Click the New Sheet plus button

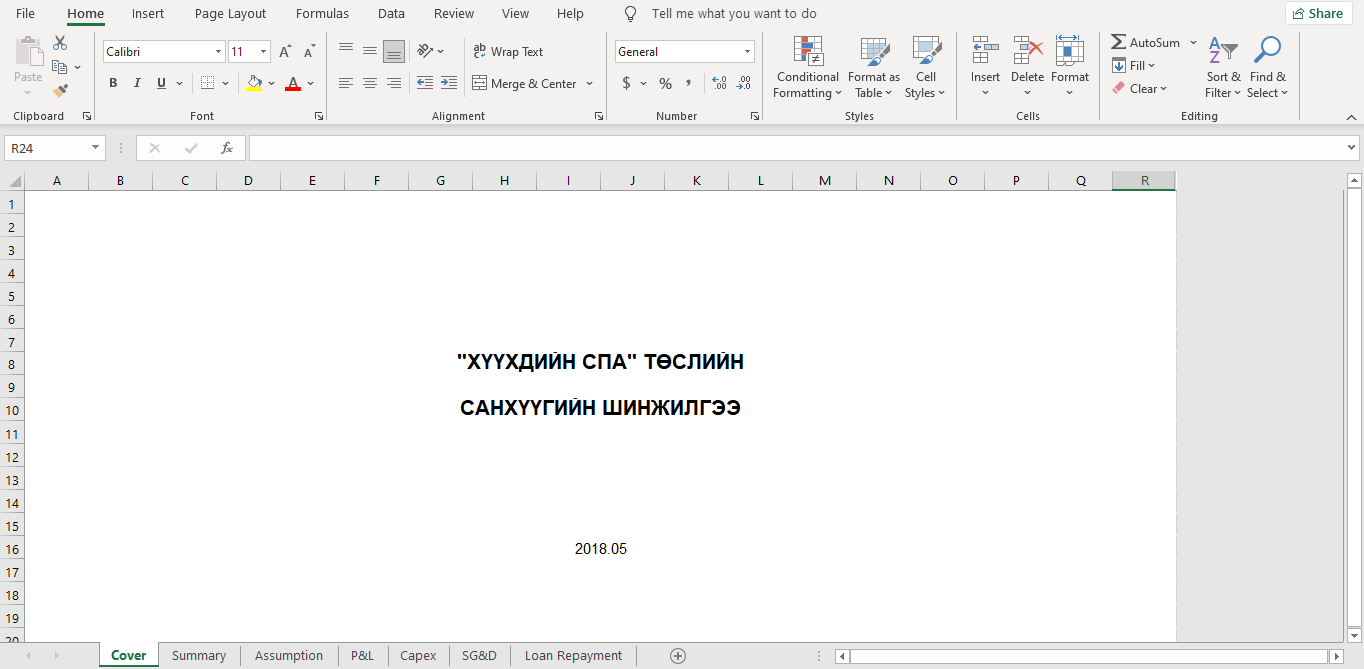point(678,655)
